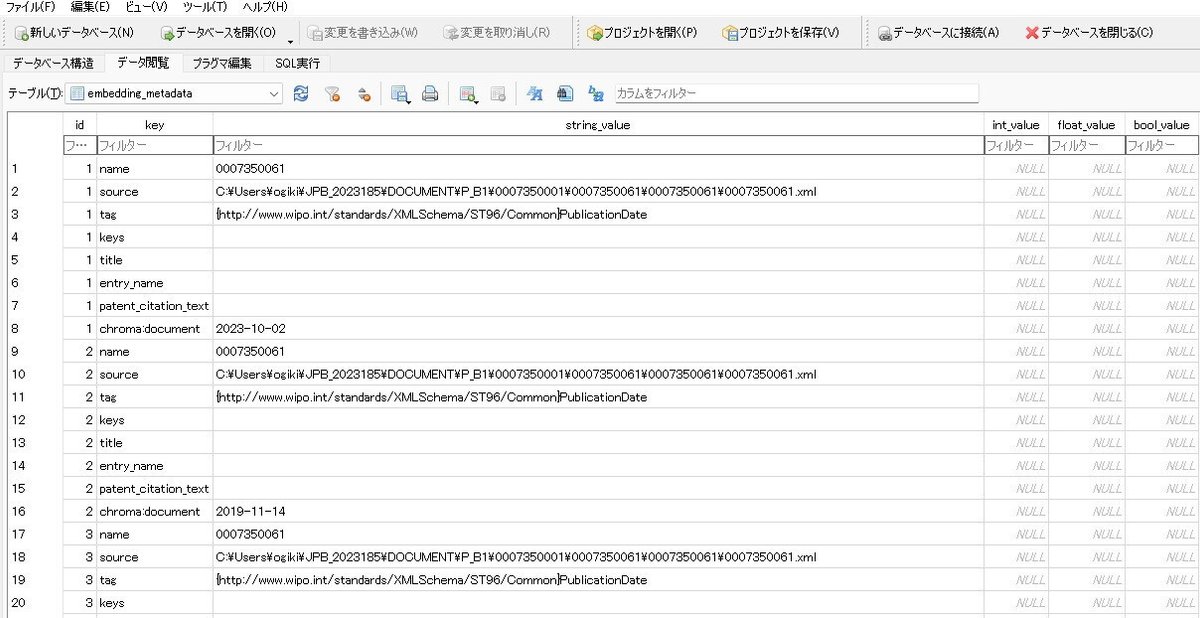Focus the カラムをフィルター input field
1200x618 pixels.
(796, 93)
